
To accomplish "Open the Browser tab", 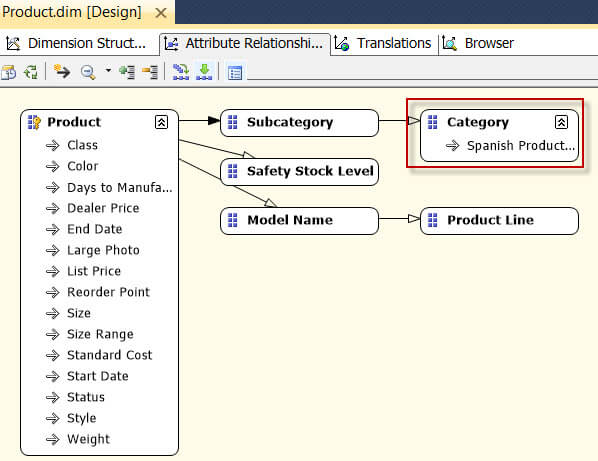I will (x=478, y=43).
